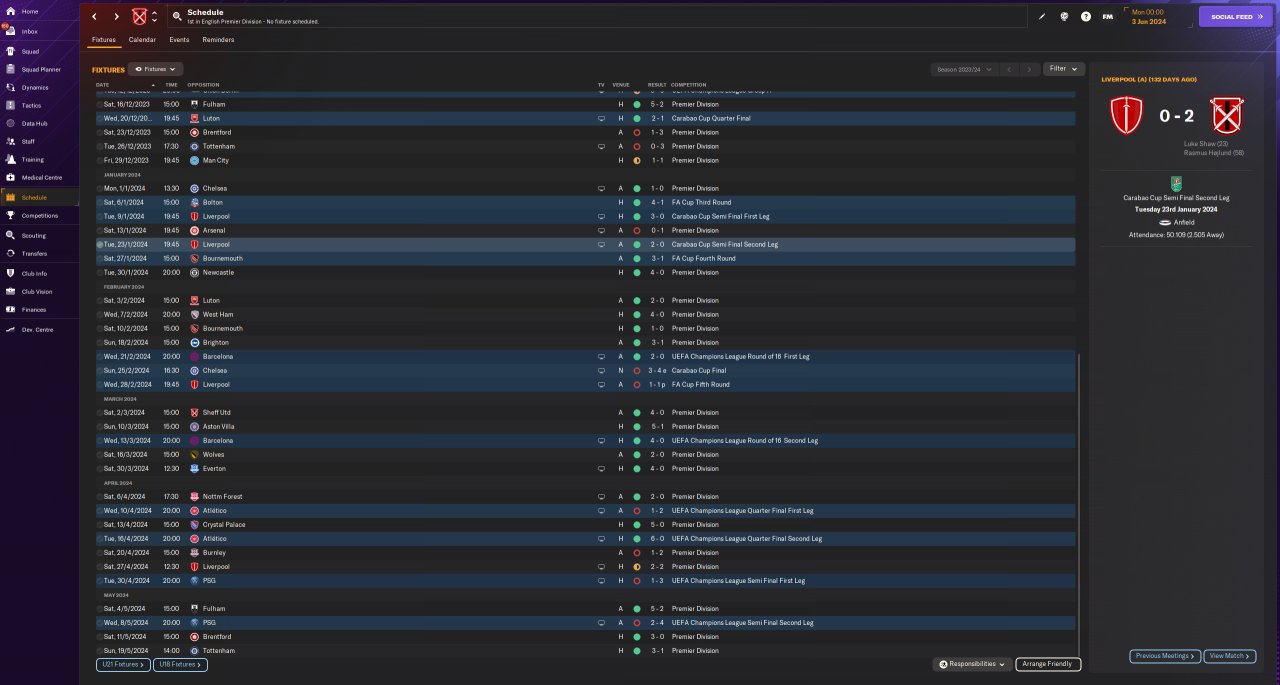The width and height of the screenshot is (1280, 685).
Task: Navigate forward with the right arrow
Action: tap(116, 16)
